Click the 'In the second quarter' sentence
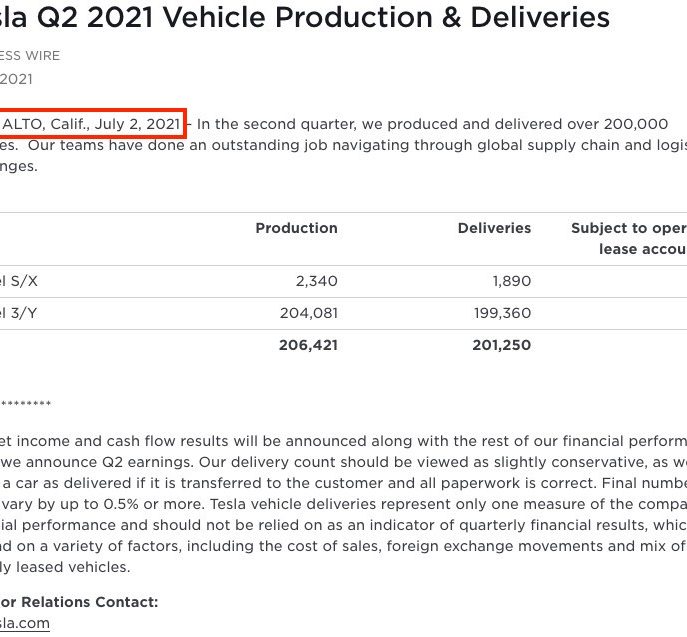 point(432,124)
